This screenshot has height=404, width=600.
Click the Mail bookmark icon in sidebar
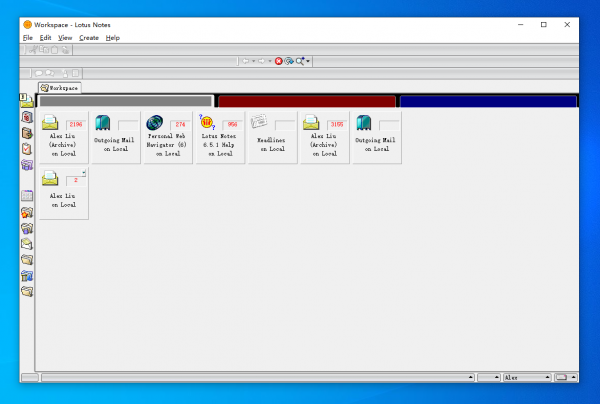[x=27, y=101]
